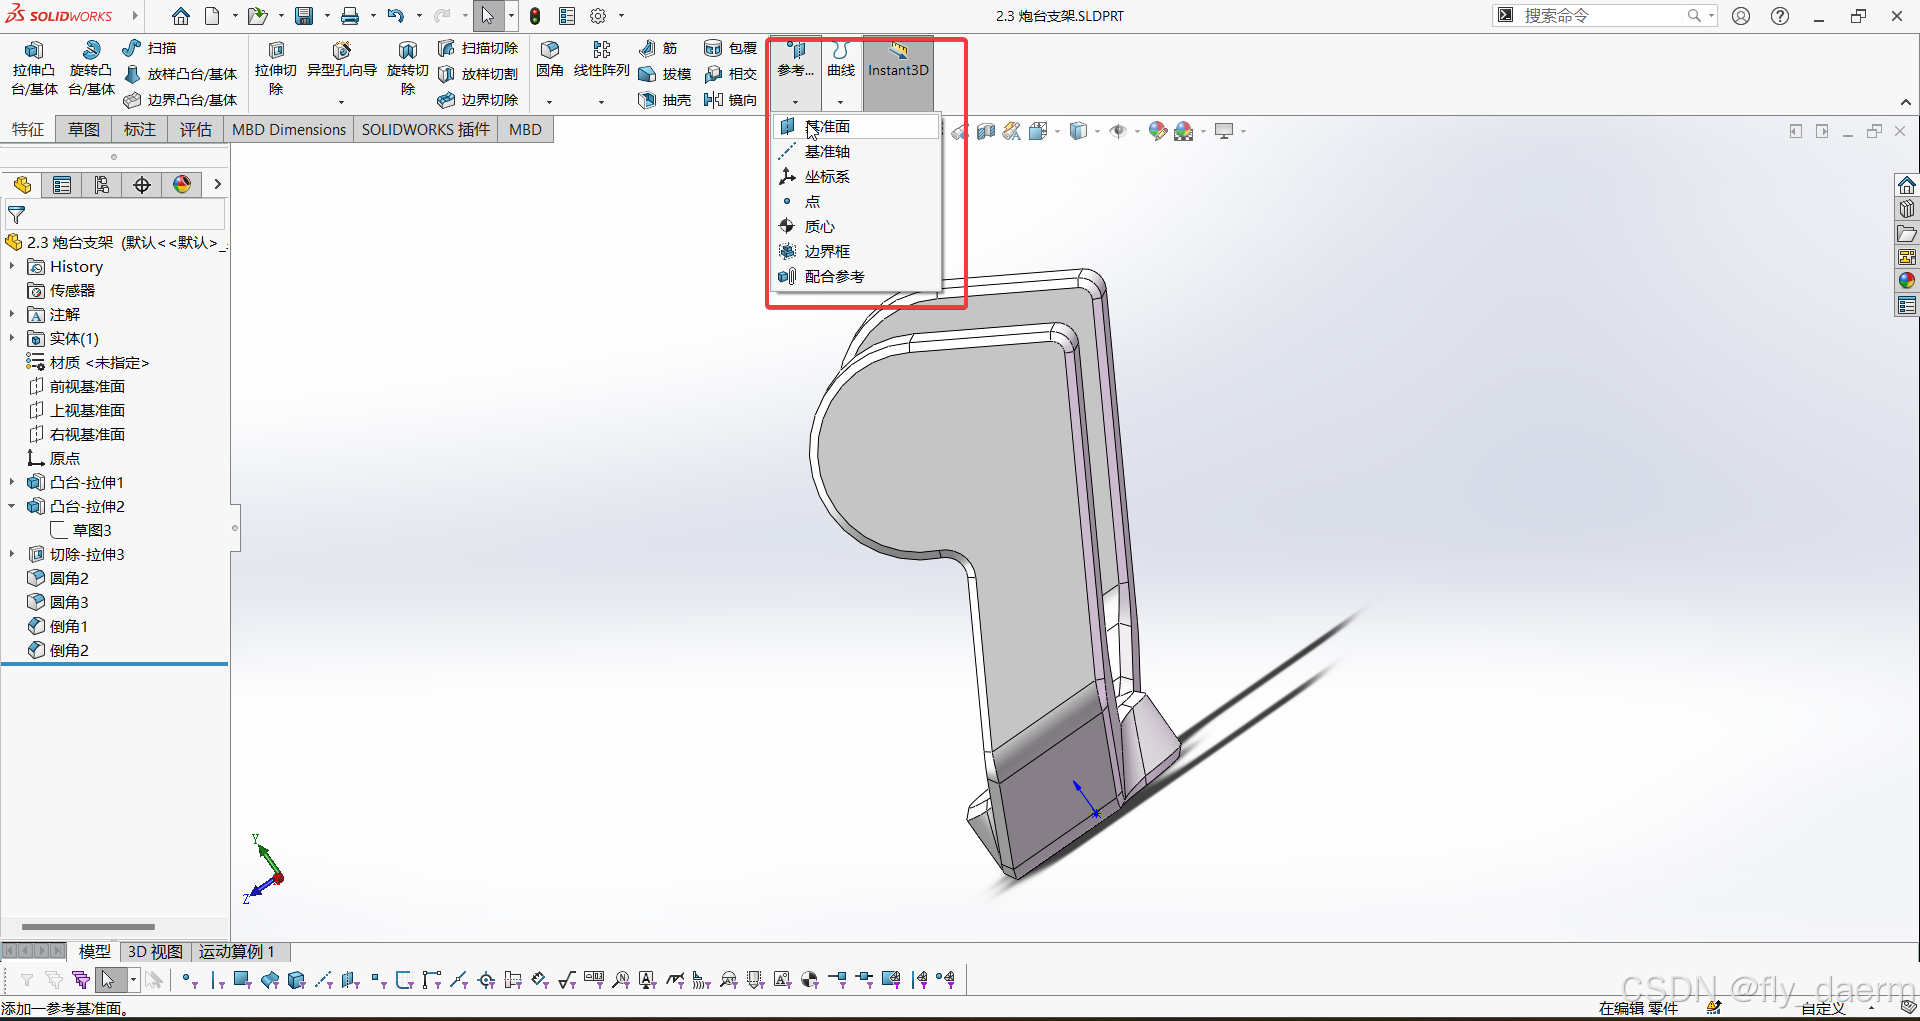Screen dimensions: 1920x1021
Task: Select the 圆角 fillet tool
Action: tap(550, 60)
